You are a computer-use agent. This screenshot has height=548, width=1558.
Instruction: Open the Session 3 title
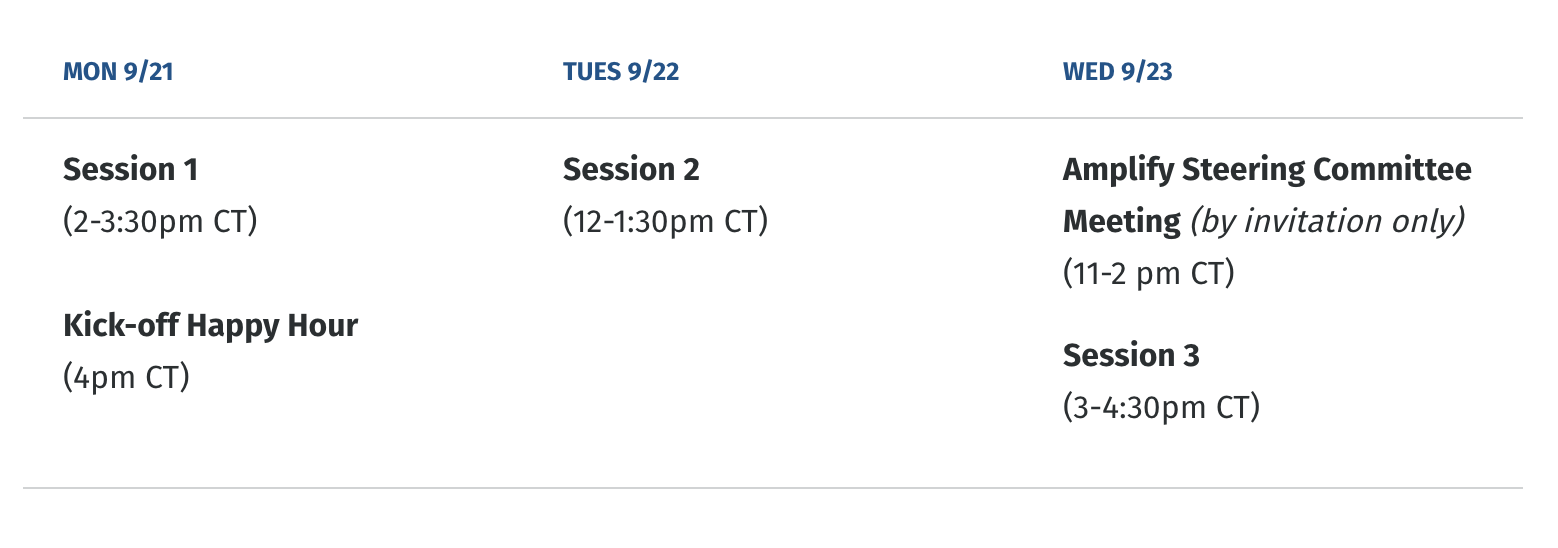click(x=1130, y=356)
